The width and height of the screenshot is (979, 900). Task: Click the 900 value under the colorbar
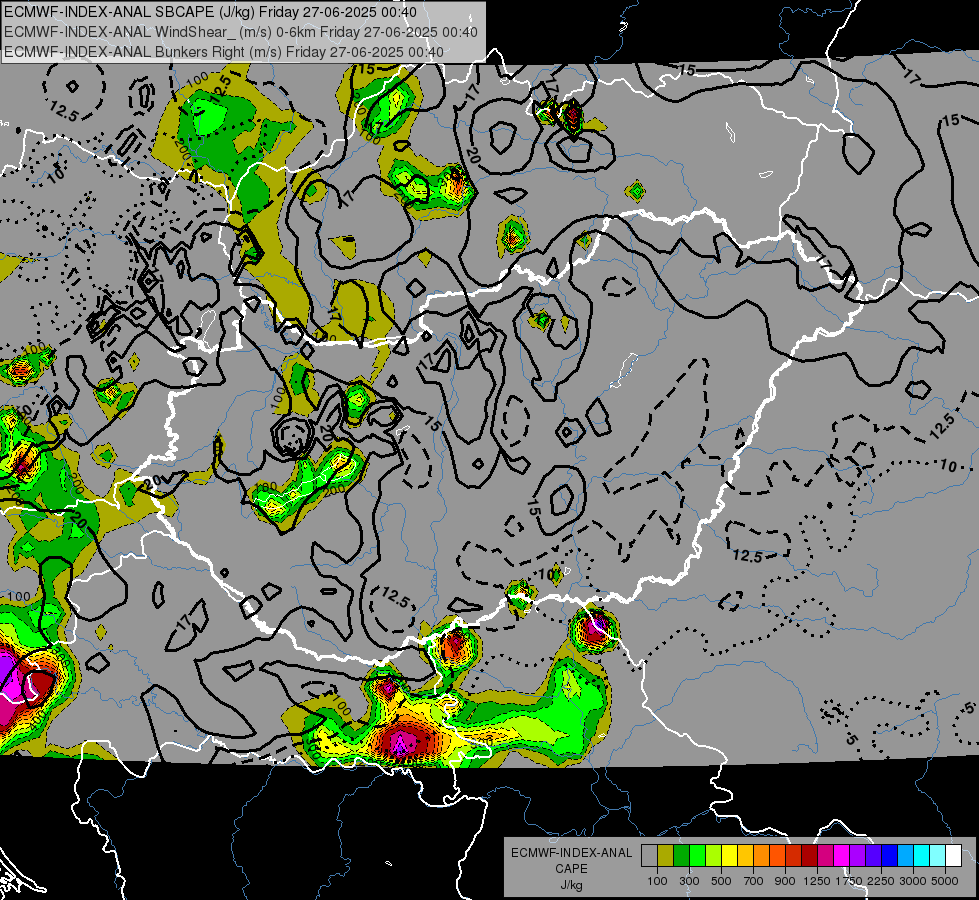(785, 881)
